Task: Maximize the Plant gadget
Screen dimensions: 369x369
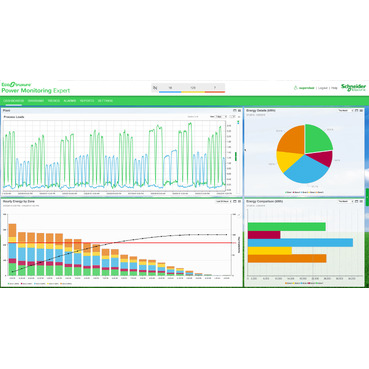Action: point(235,110)
